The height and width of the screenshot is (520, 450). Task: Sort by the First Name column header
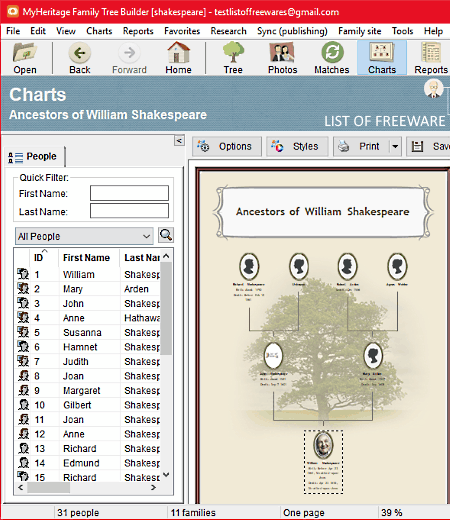pyautogui.click(x=89, y=258)
